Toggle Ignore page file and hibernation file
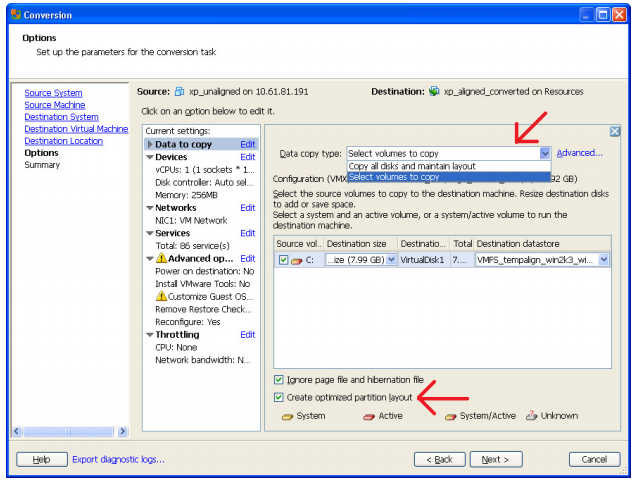This screenshot has height=481, width=632. (279, 380)
